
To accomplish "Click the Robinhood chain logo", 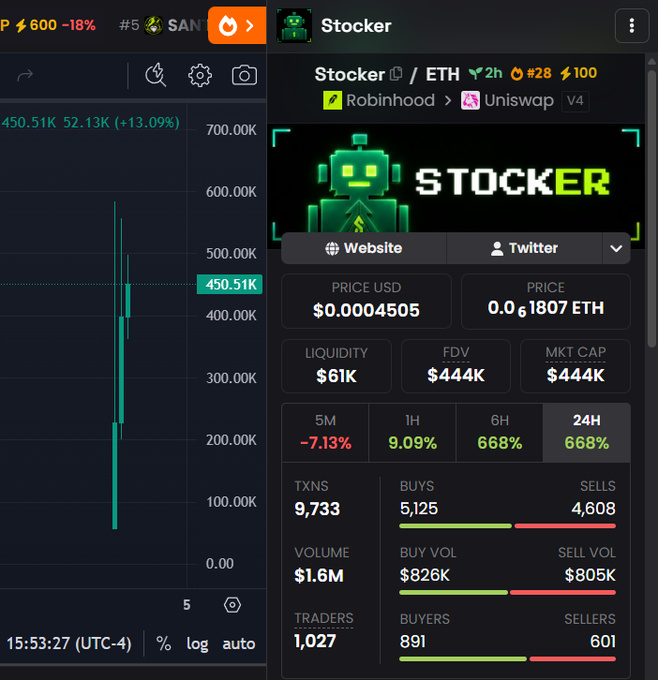I will 332,100.
